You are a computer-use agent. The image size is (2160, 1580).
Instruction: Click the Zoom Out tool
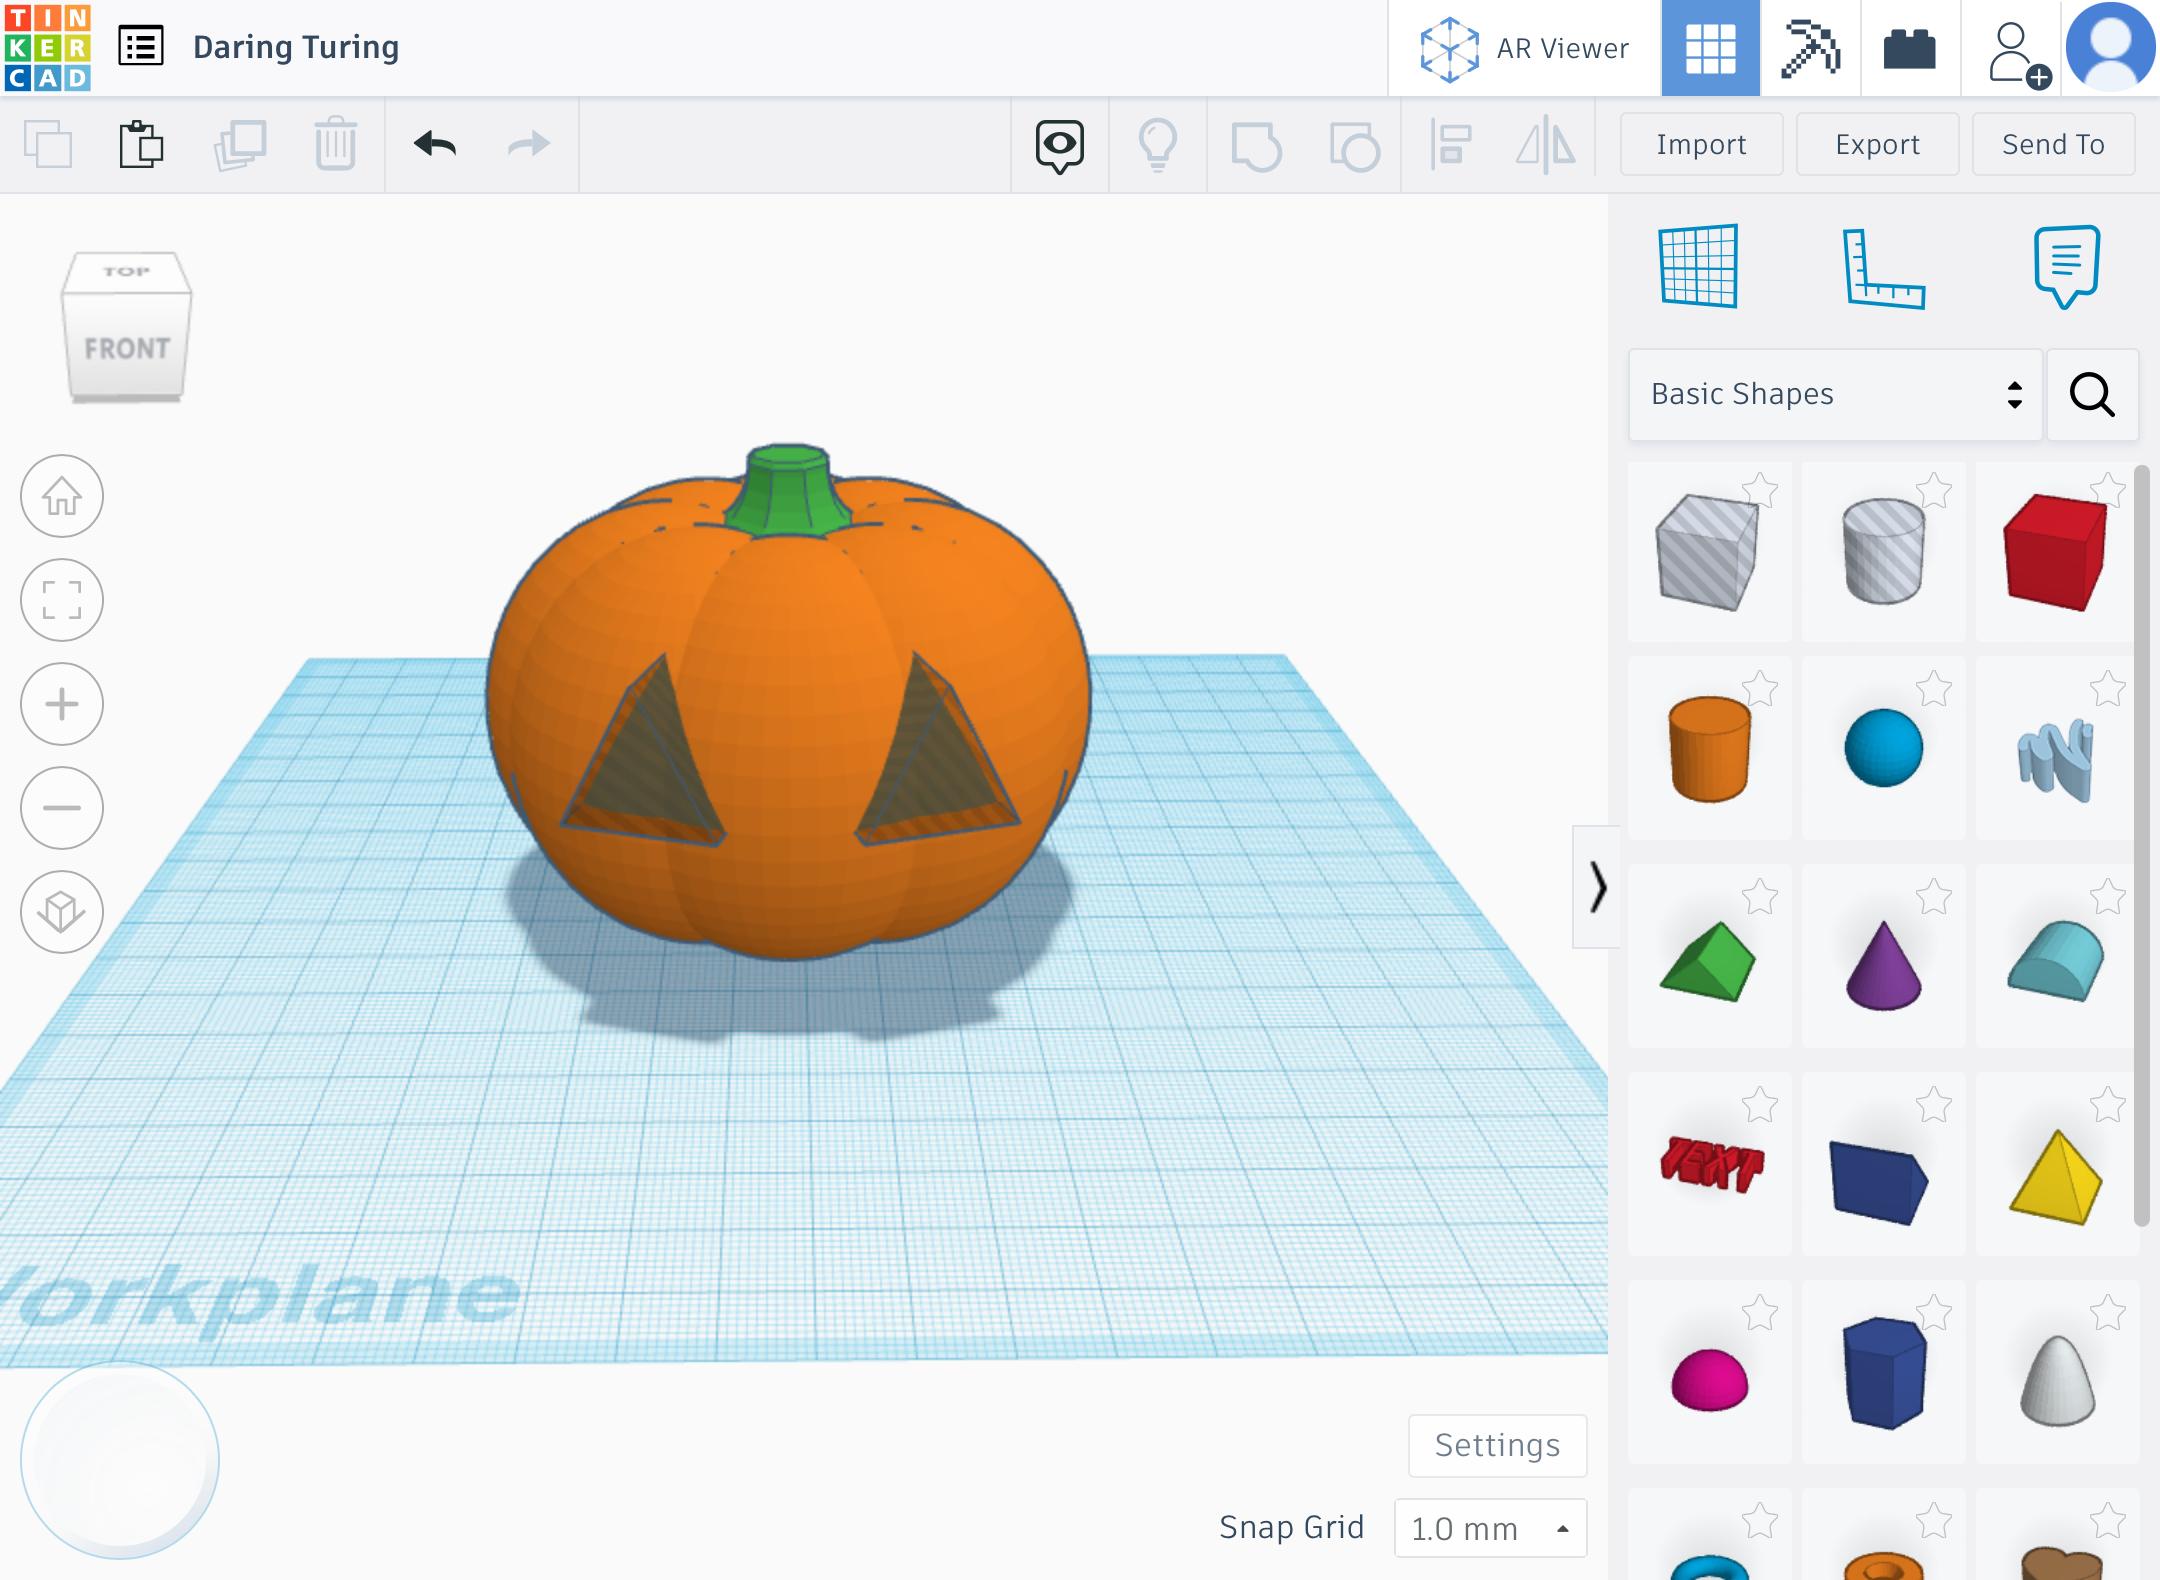tap(64, 807)
